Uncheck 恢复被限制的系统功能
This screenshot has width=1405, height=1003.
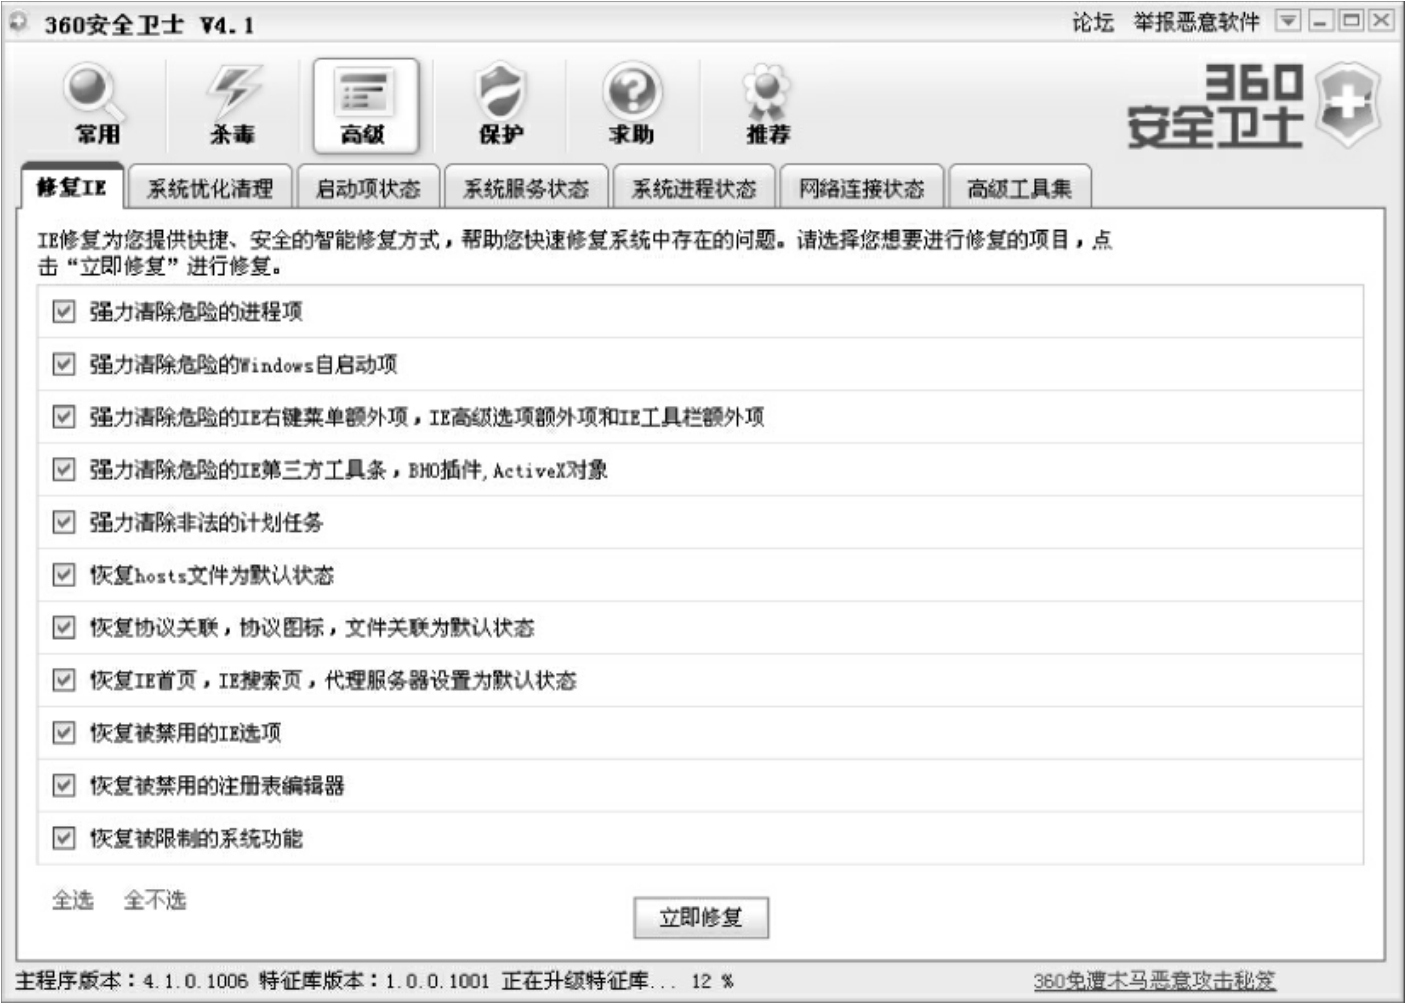click(x=64, y=838)
